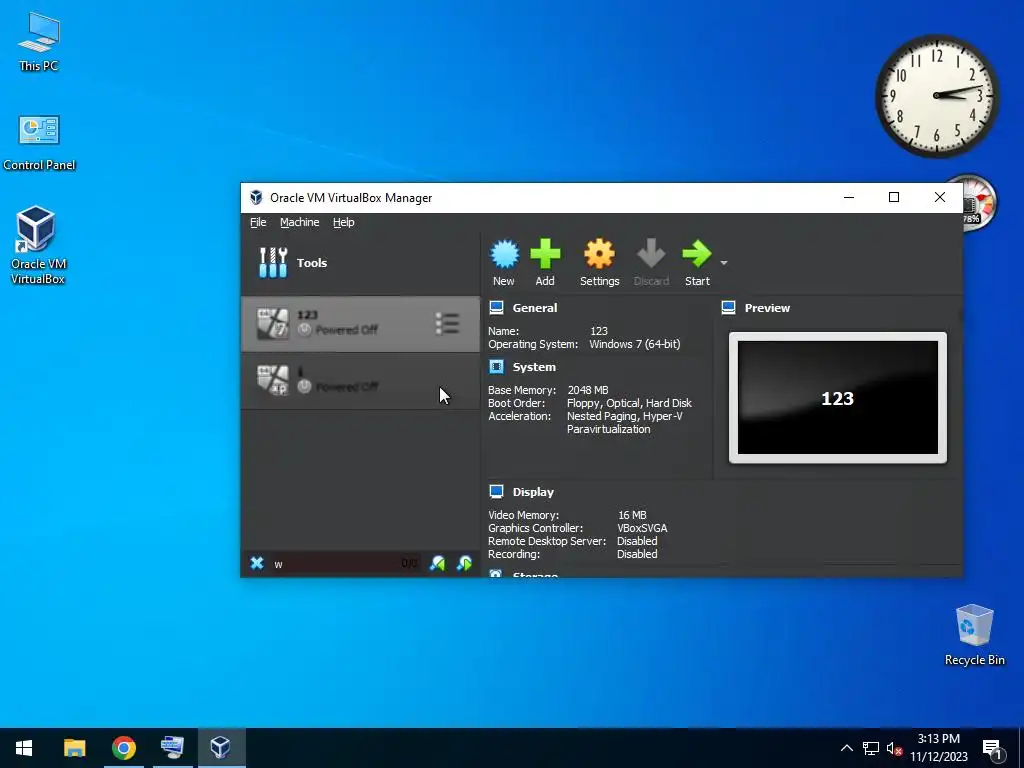The height and width of the screenshot is (768, 1024).
Task: Close the VM search bar with the X icon
Action: click(257, 563)
